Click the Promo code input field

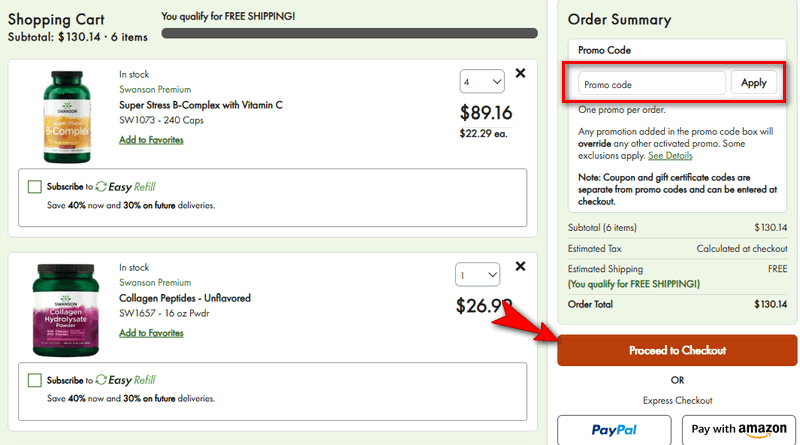652,84
